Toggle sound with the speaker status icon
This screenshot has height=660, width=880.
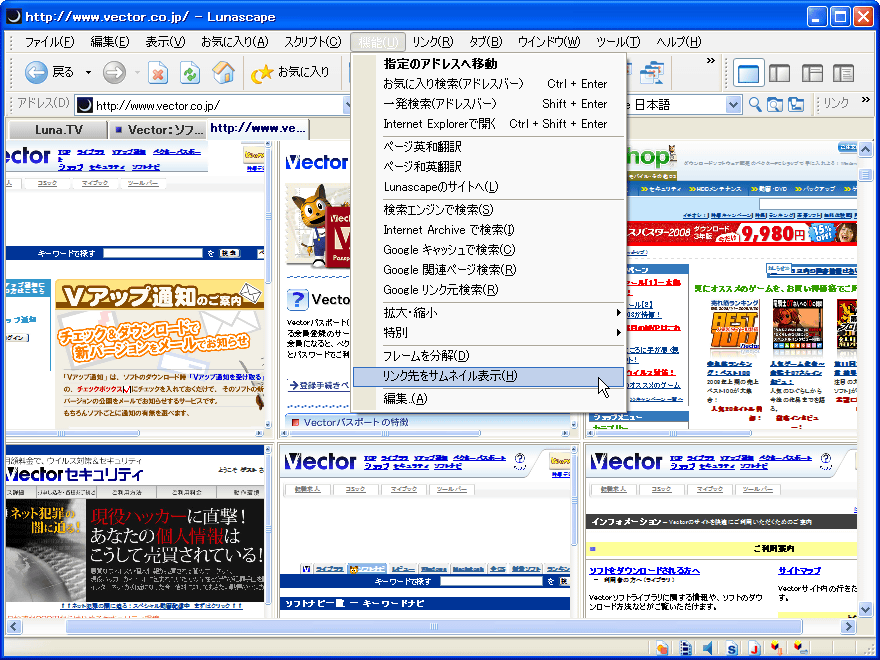(x=708, y=648)
